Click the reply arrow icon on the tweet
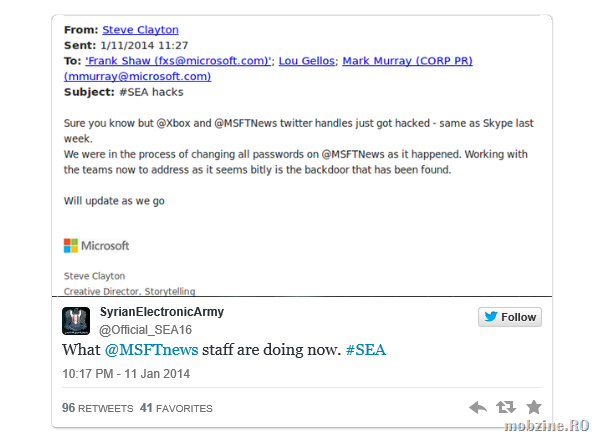The height and width of the screenshot is (437, 595). click(478, 407)
